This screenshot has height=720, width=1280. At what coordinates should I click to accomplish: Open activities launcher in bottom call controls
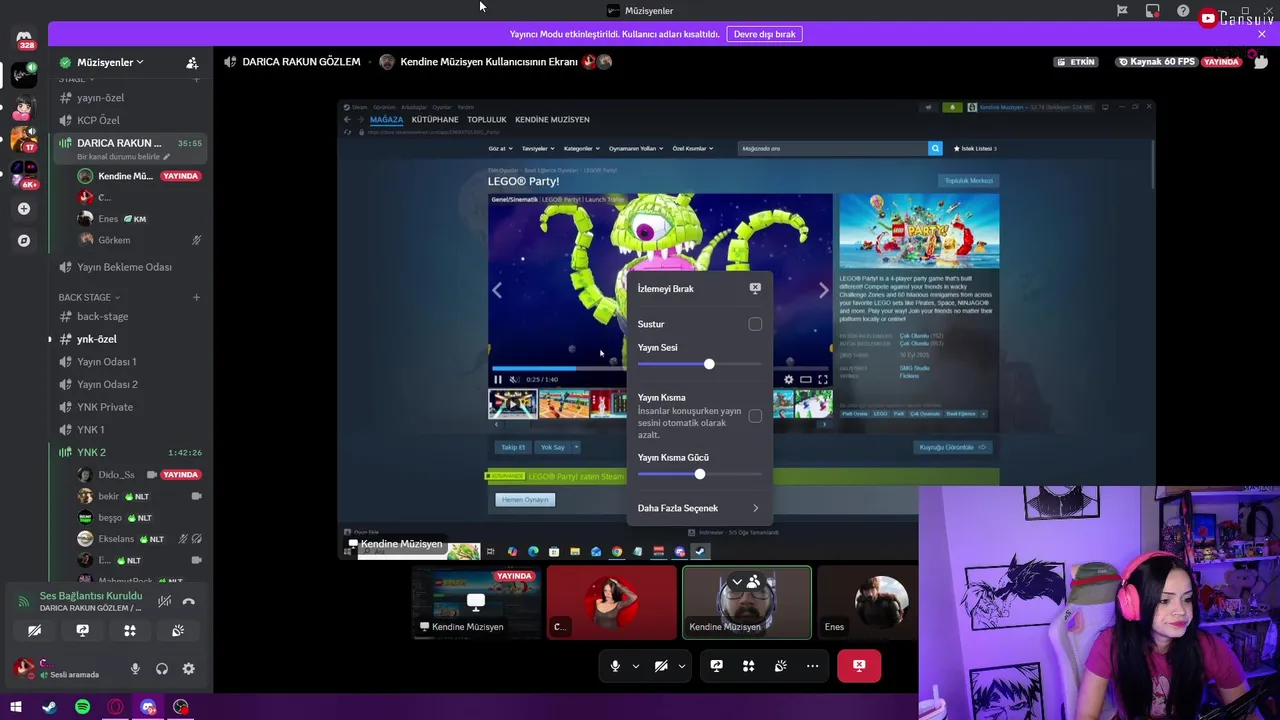pyautogui.click(x=748, y=666)
